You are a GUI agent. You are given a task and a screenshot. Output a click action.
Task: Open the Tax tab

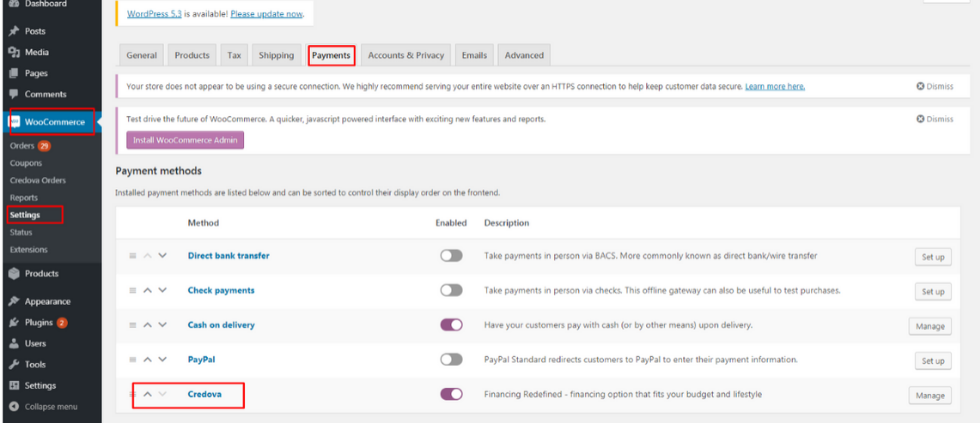point(234,55)
